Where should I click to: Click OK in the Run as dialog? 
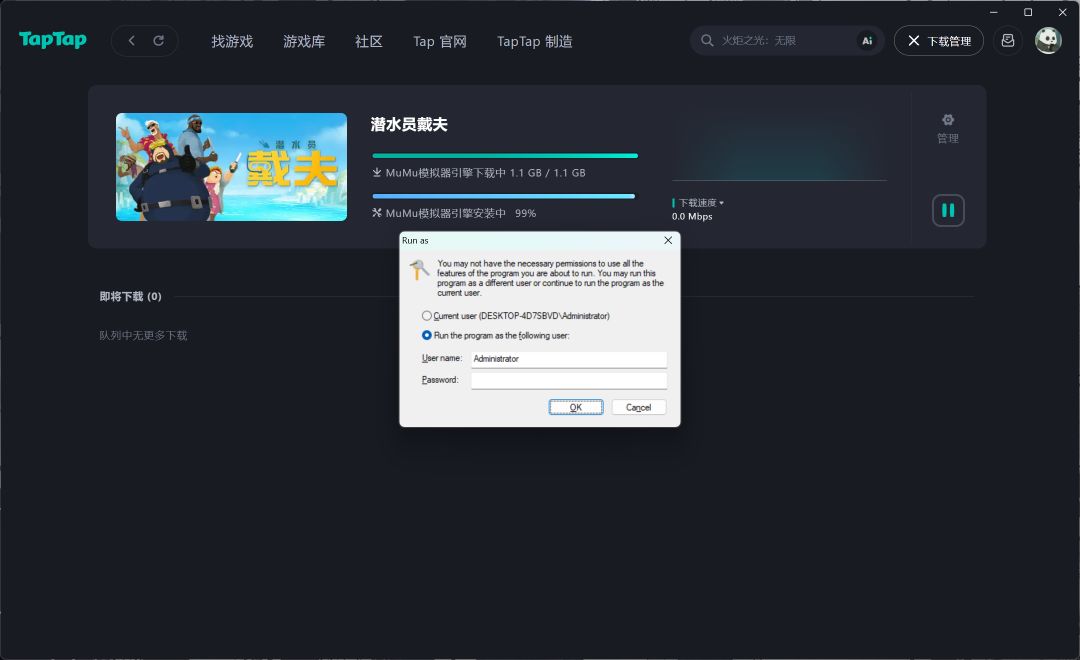(576, 407)
